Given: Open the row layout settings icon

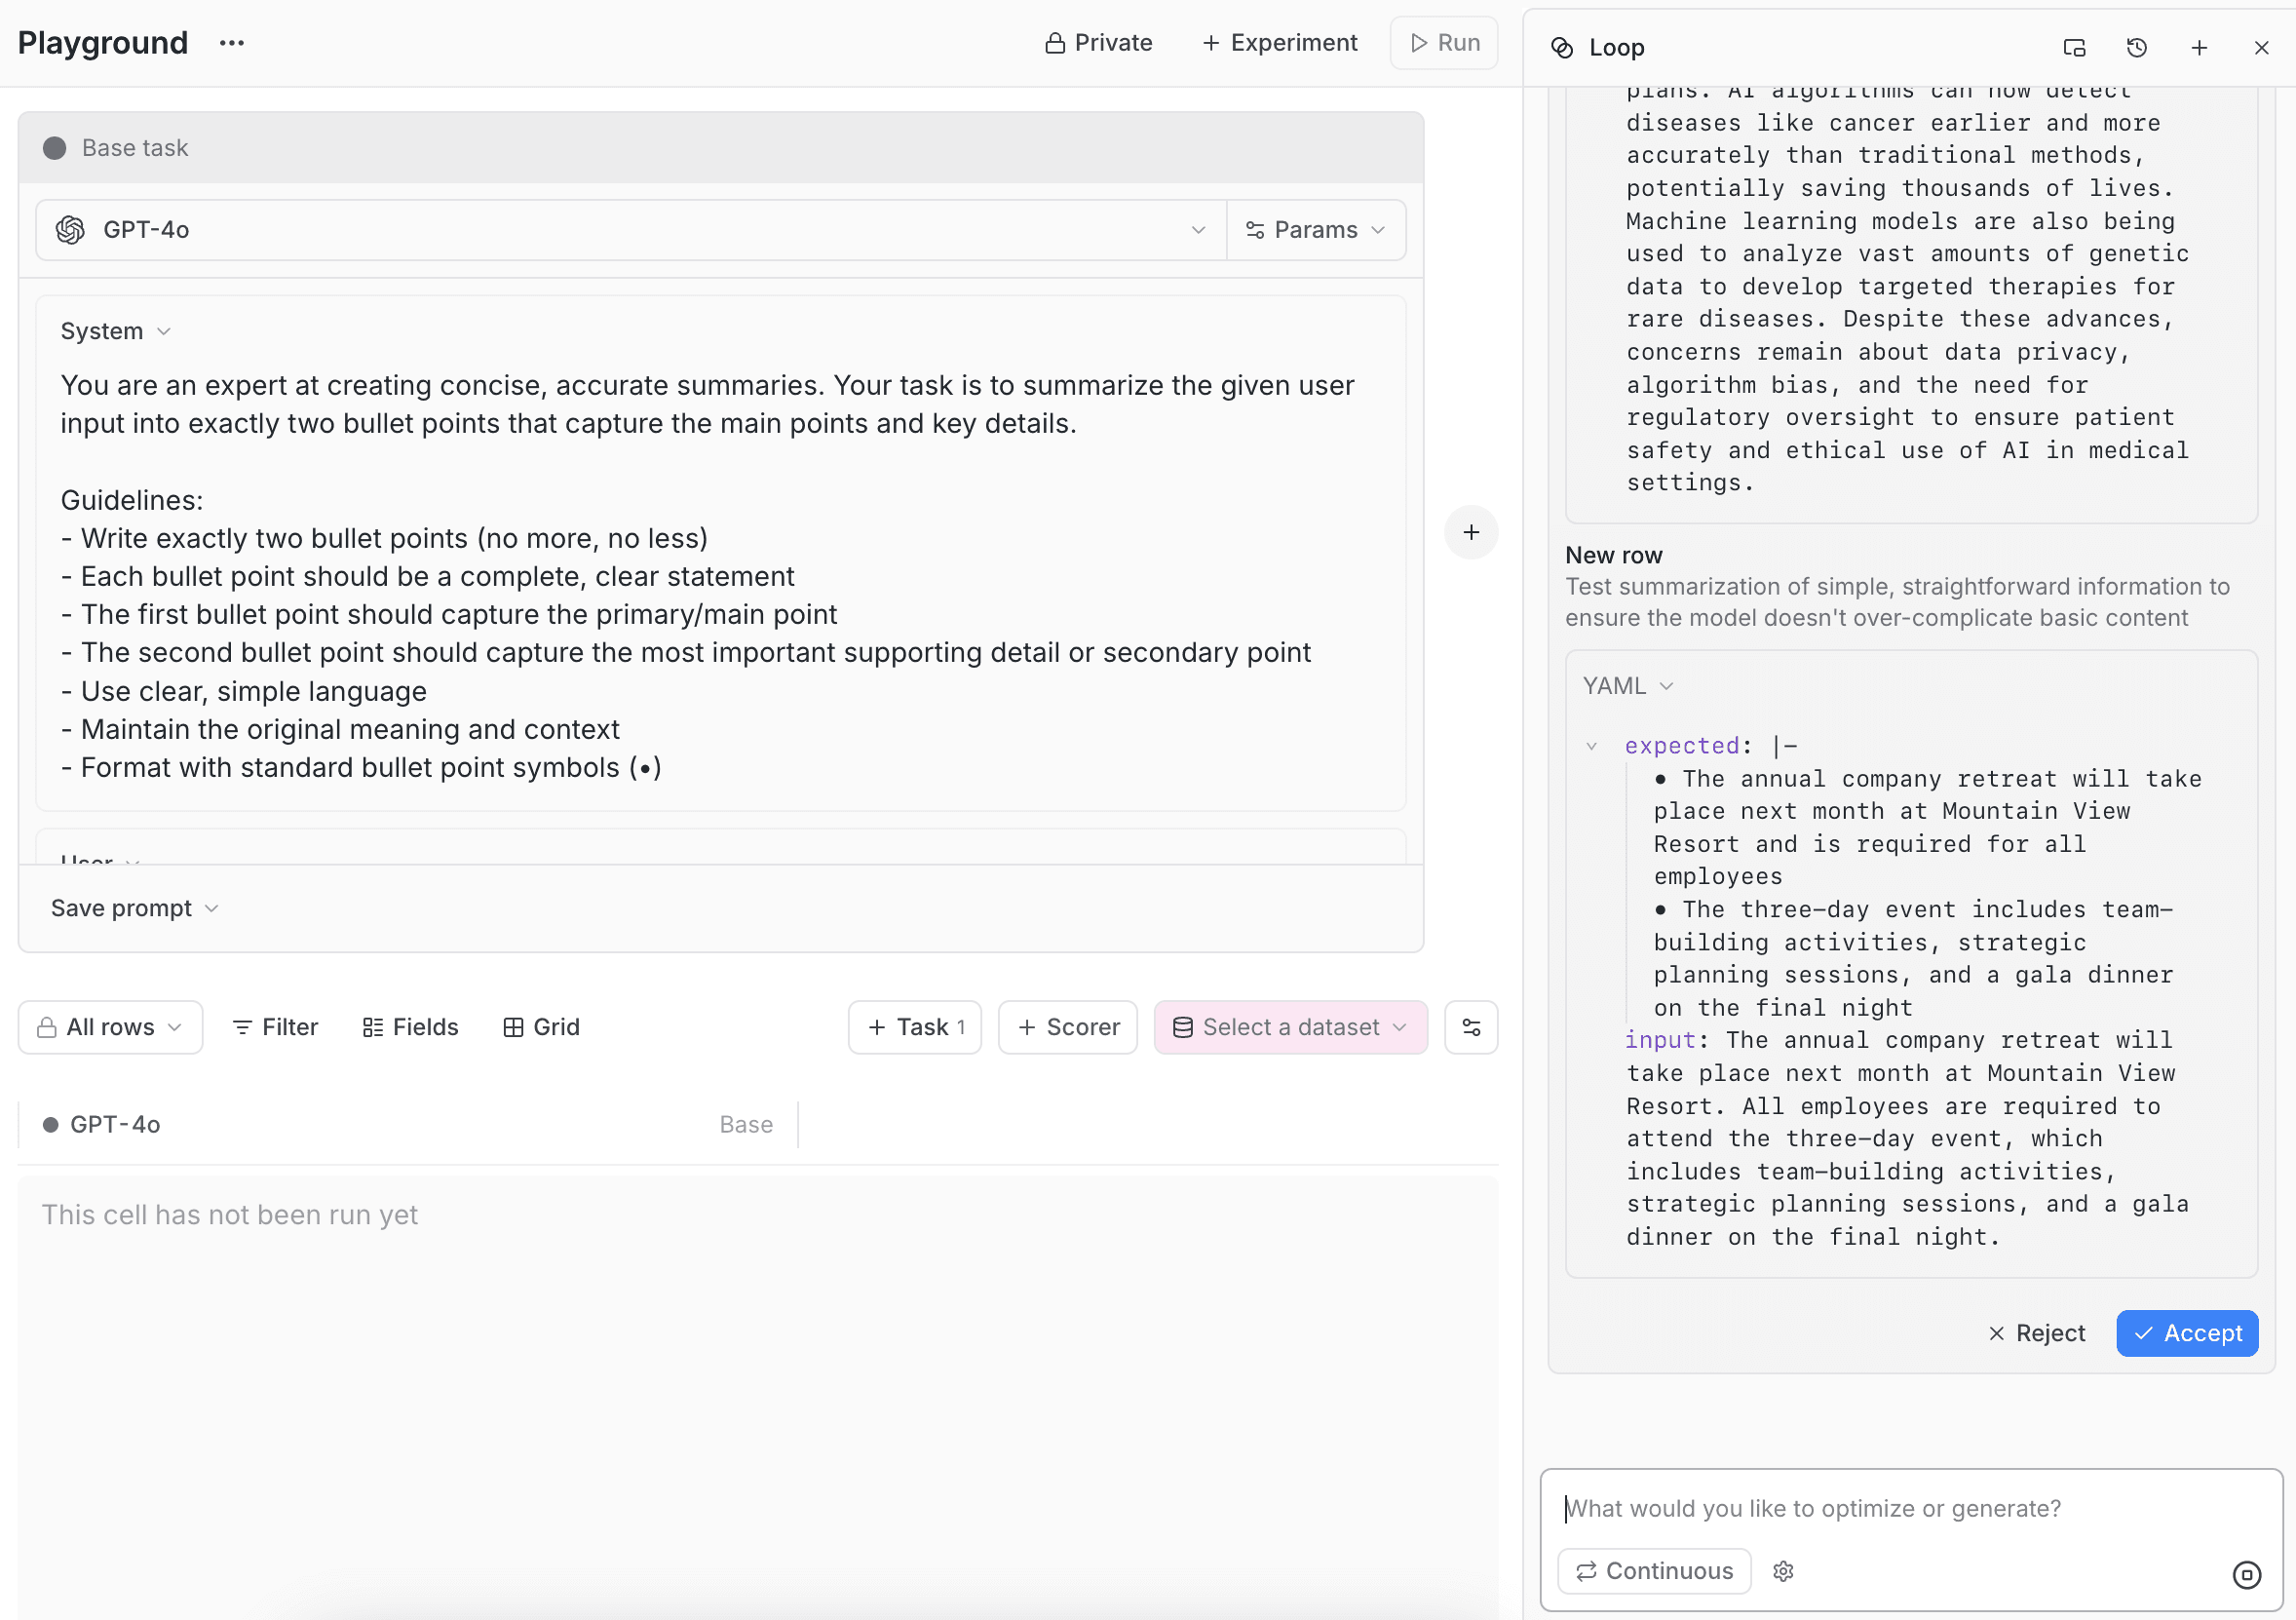Looking at the screenshot, I should (1470, 1027).
